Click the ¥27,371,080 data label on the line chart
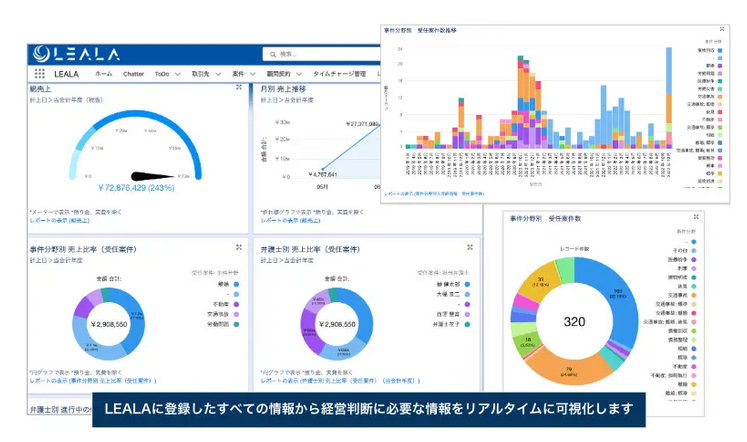The height and width of the screenshot is (442, 747). point(362,124)
